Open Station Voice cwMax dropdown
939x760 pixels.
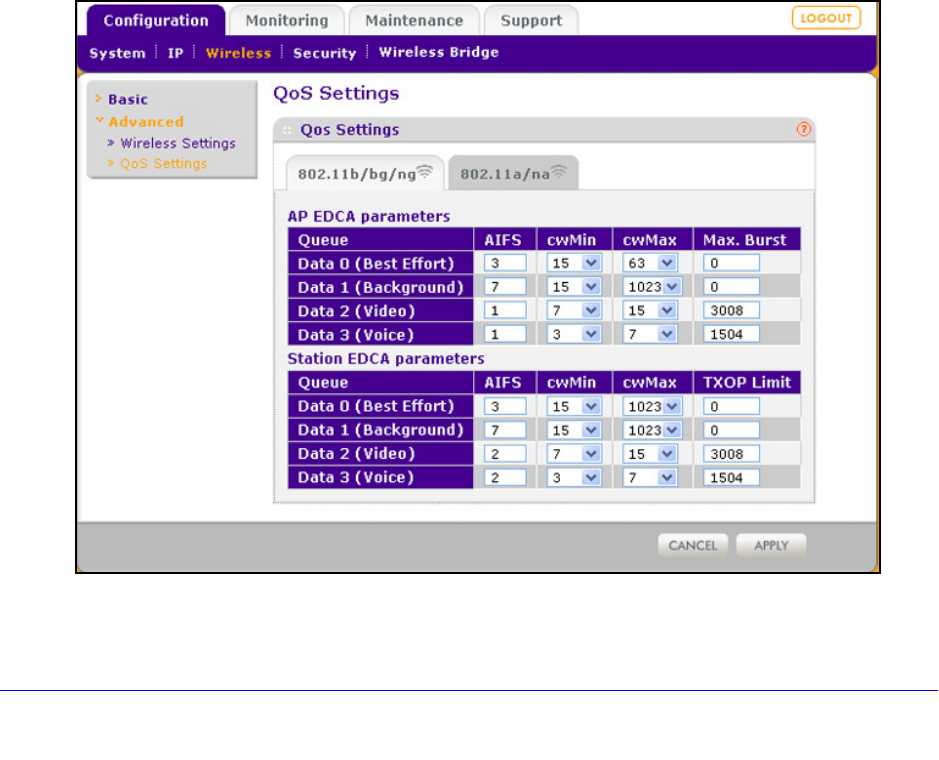pos(650,477)
